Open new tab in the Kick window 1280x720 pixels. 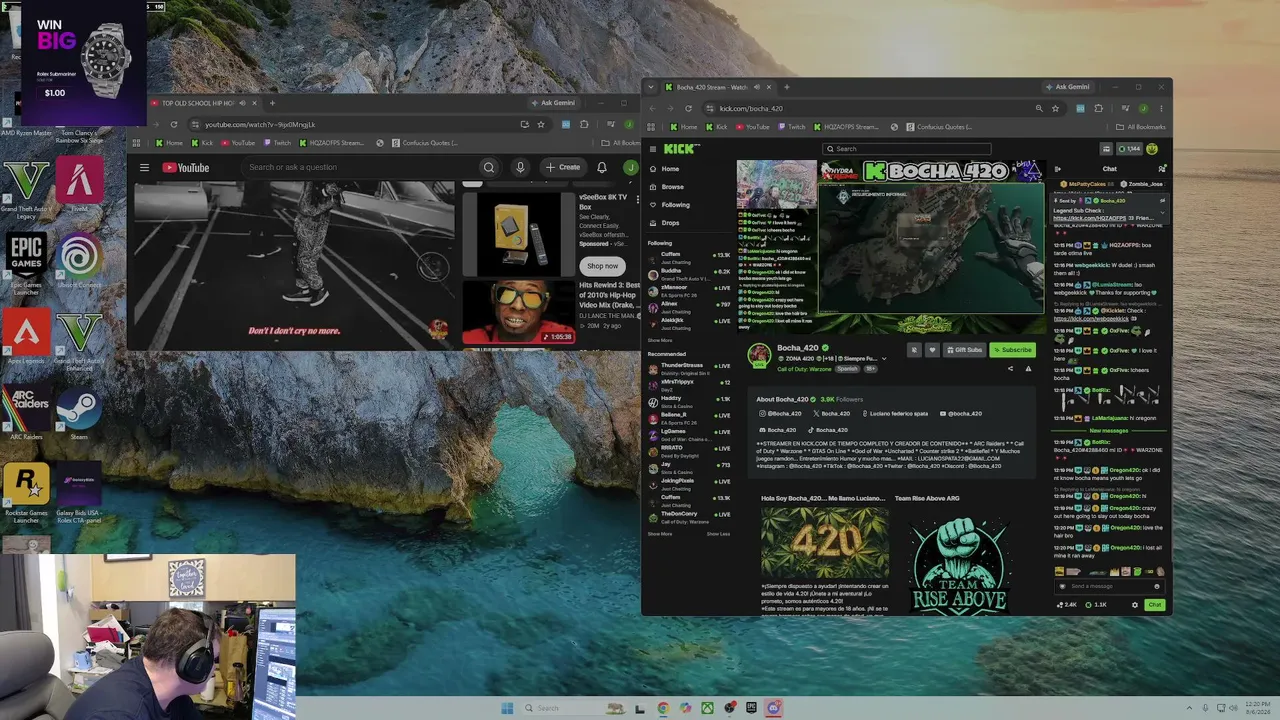(x=787, y=87)
